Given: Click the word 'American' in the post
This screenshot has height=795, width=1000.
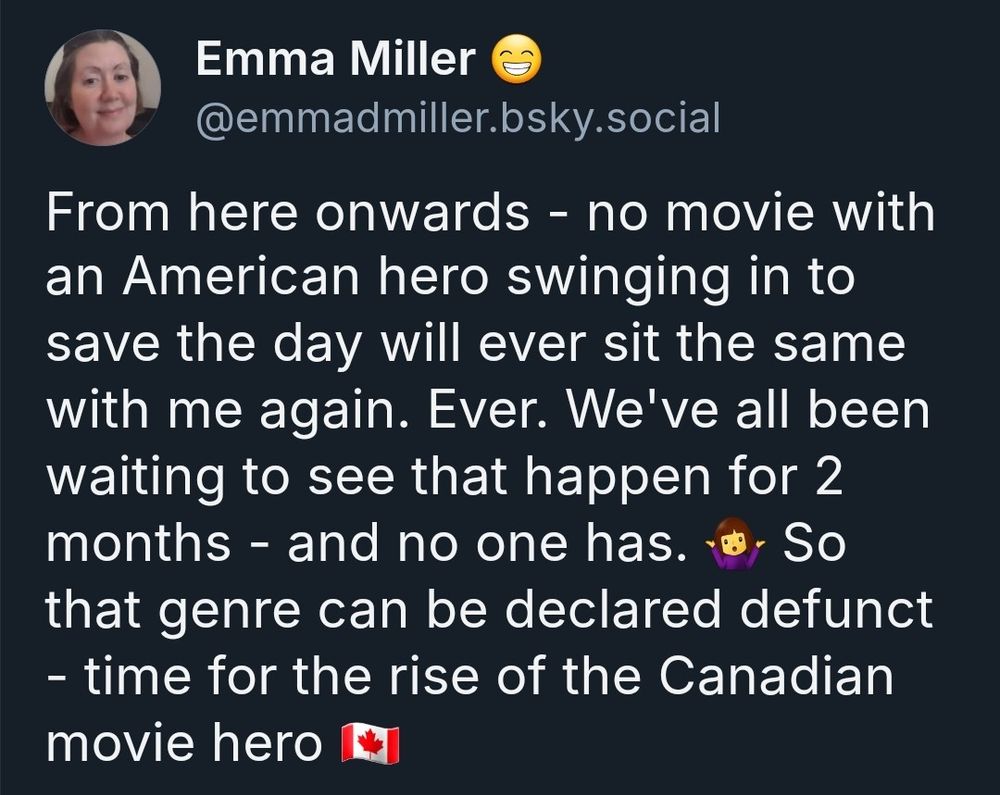Looking at the screenshot, I should coord(241,277).
